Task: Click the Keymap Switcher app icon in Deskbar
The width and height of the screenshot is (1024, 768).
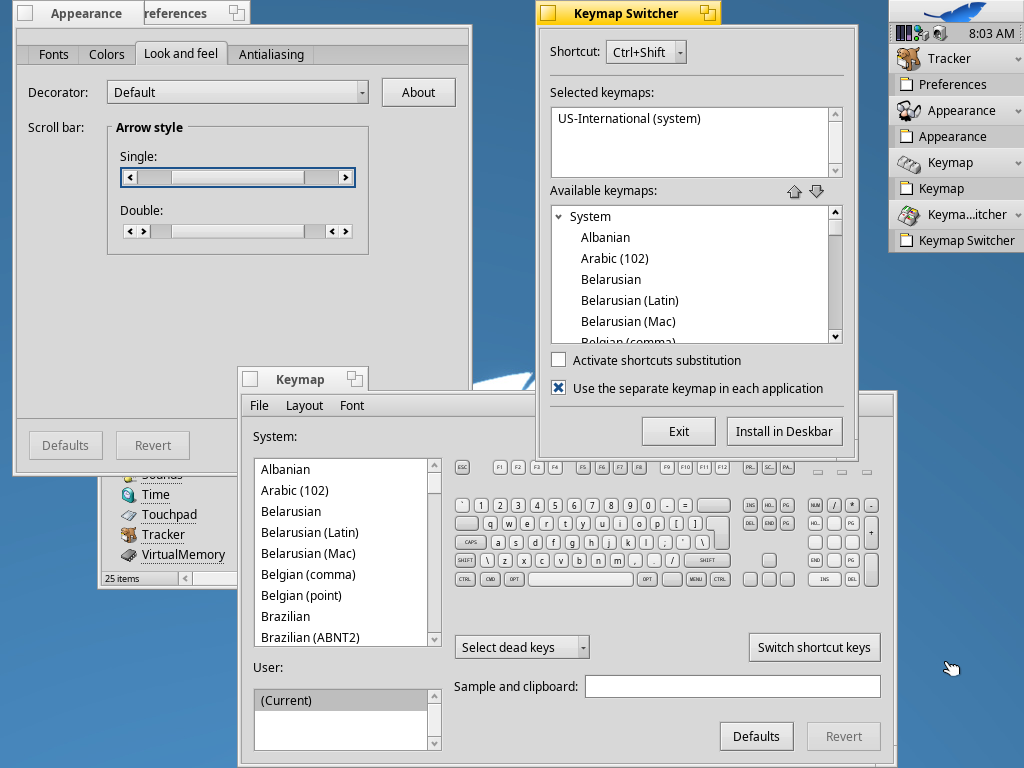Action: tap(908, 215)
